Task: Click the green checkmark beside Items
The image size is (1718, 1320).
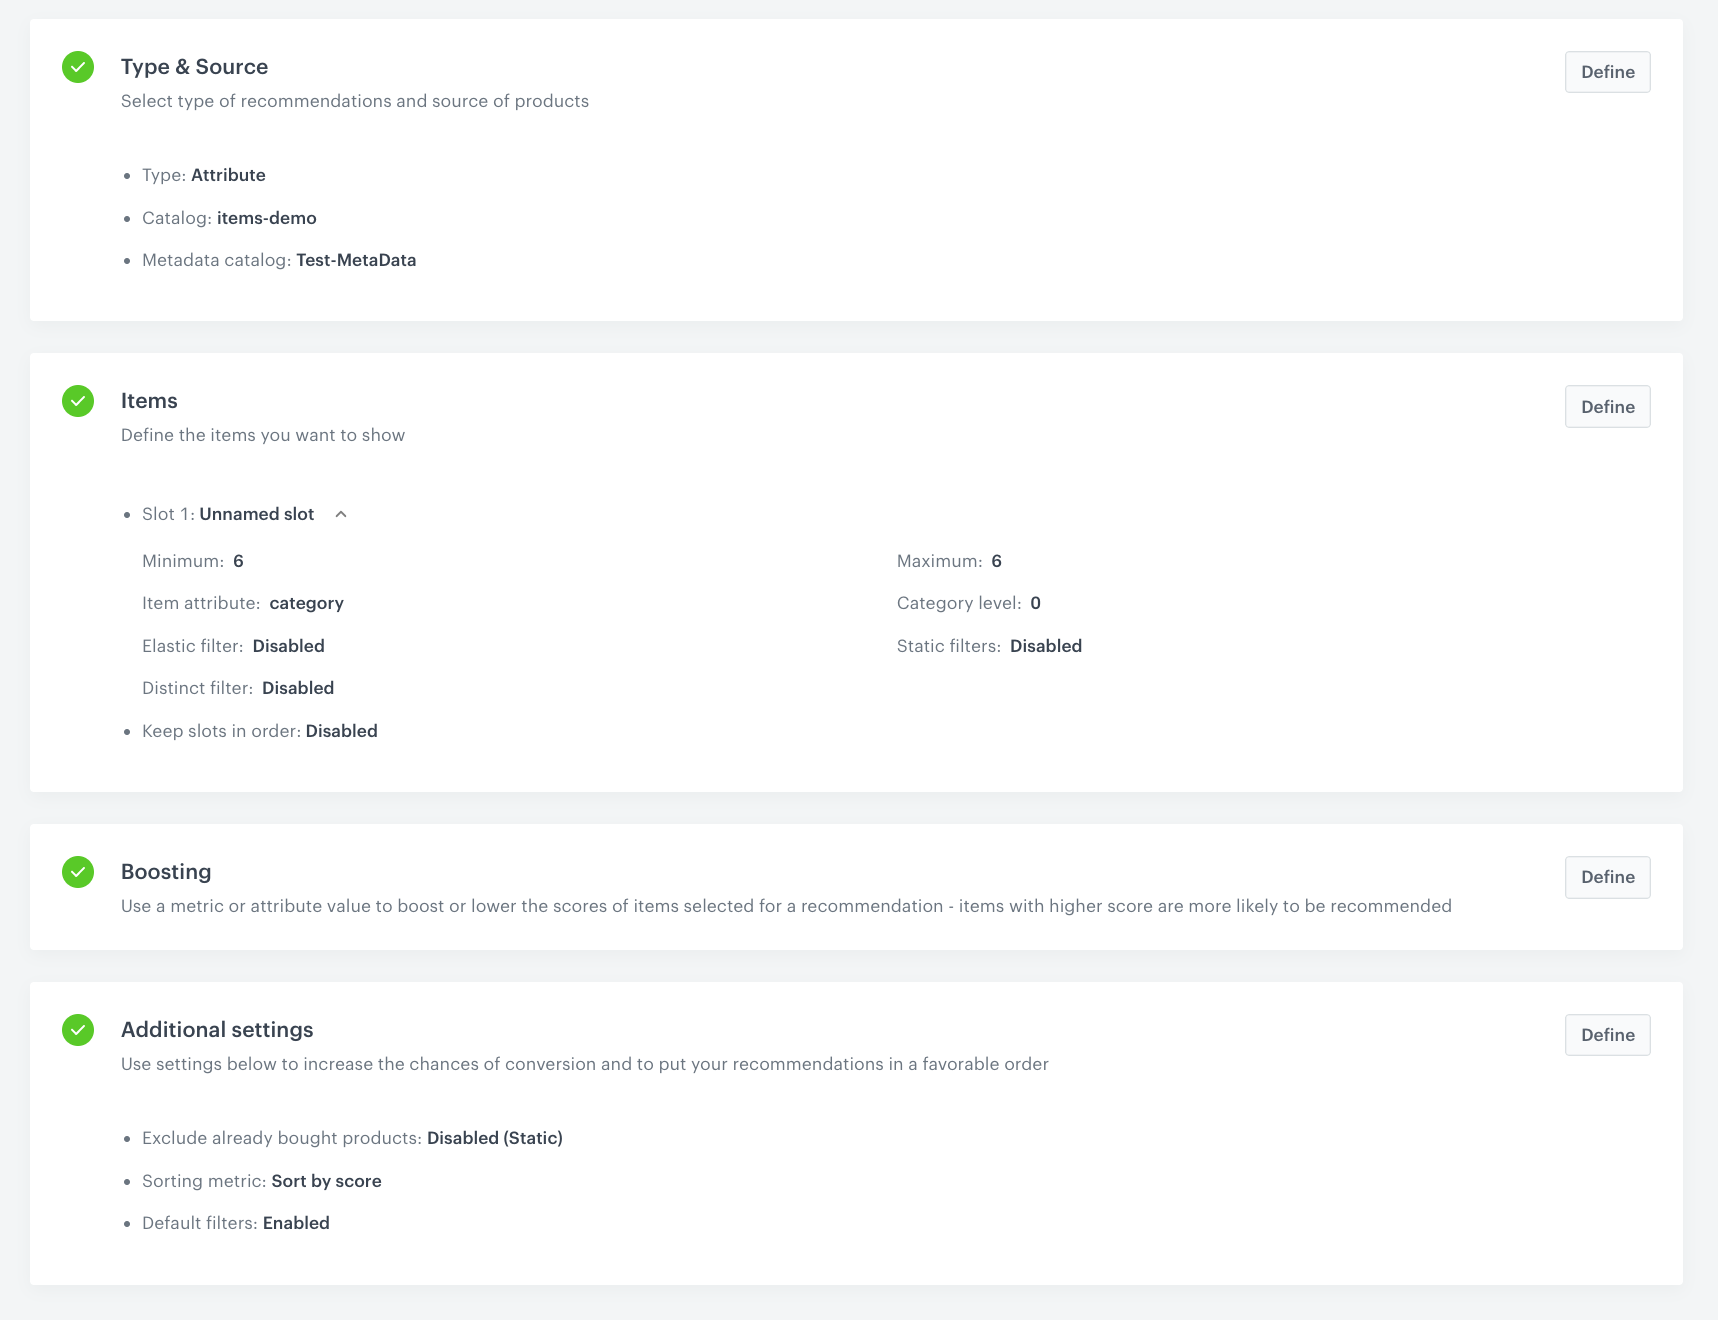Action: point(78,402)
